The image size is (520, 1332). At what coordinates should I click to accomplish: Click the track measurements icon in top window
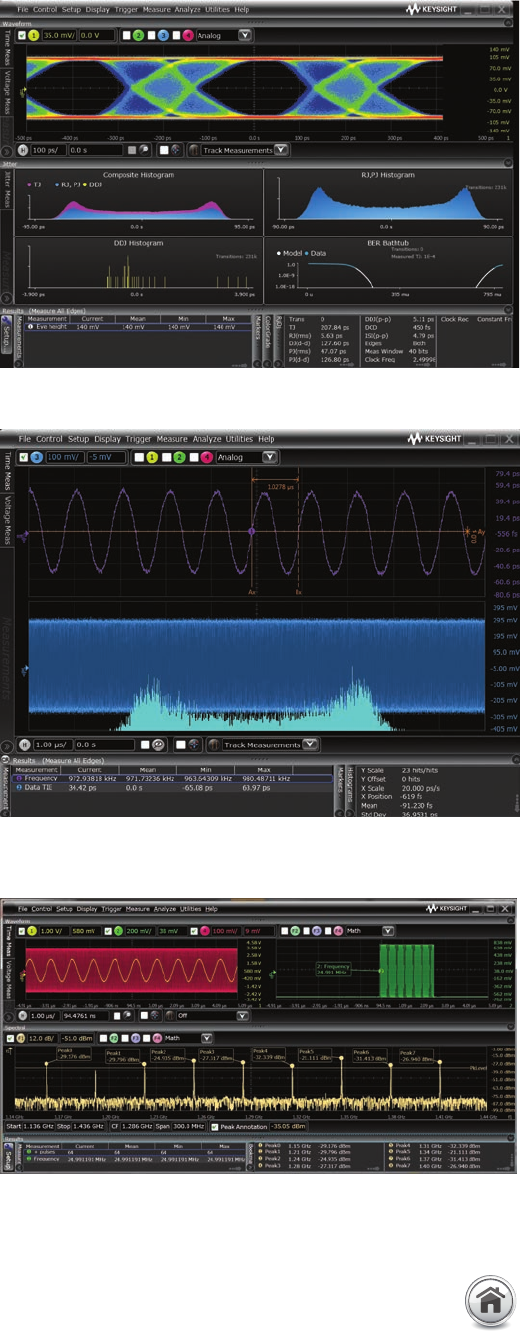point(192,150)
